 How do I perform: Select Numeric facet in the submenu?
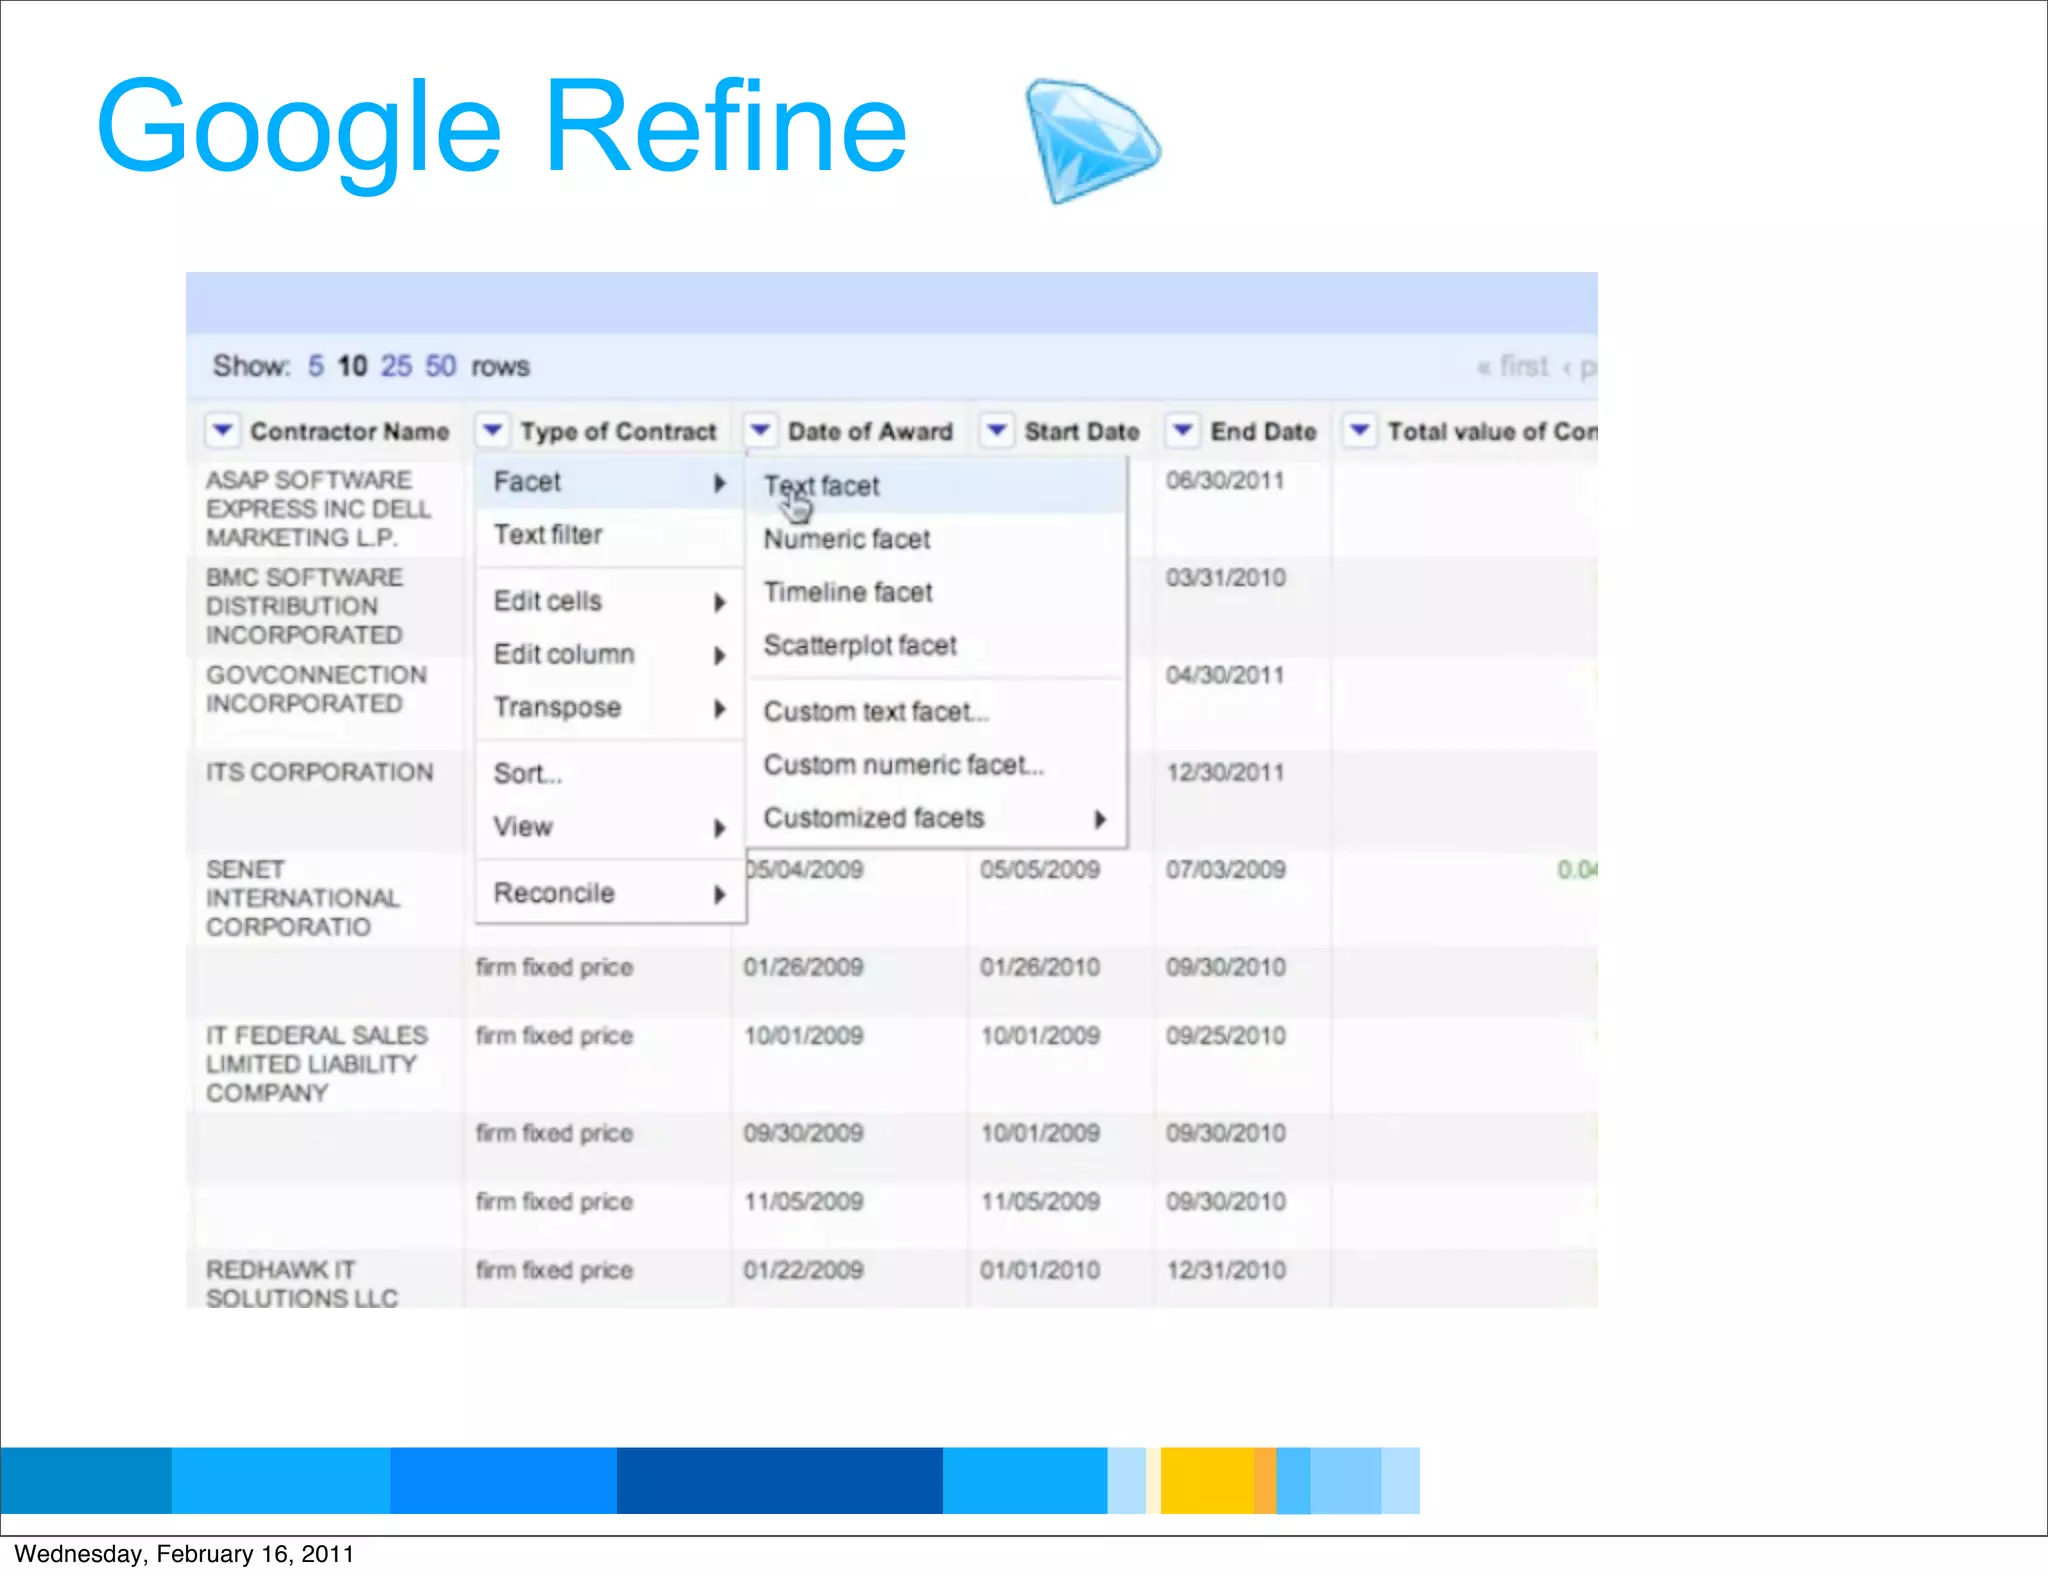coord(936,539)
